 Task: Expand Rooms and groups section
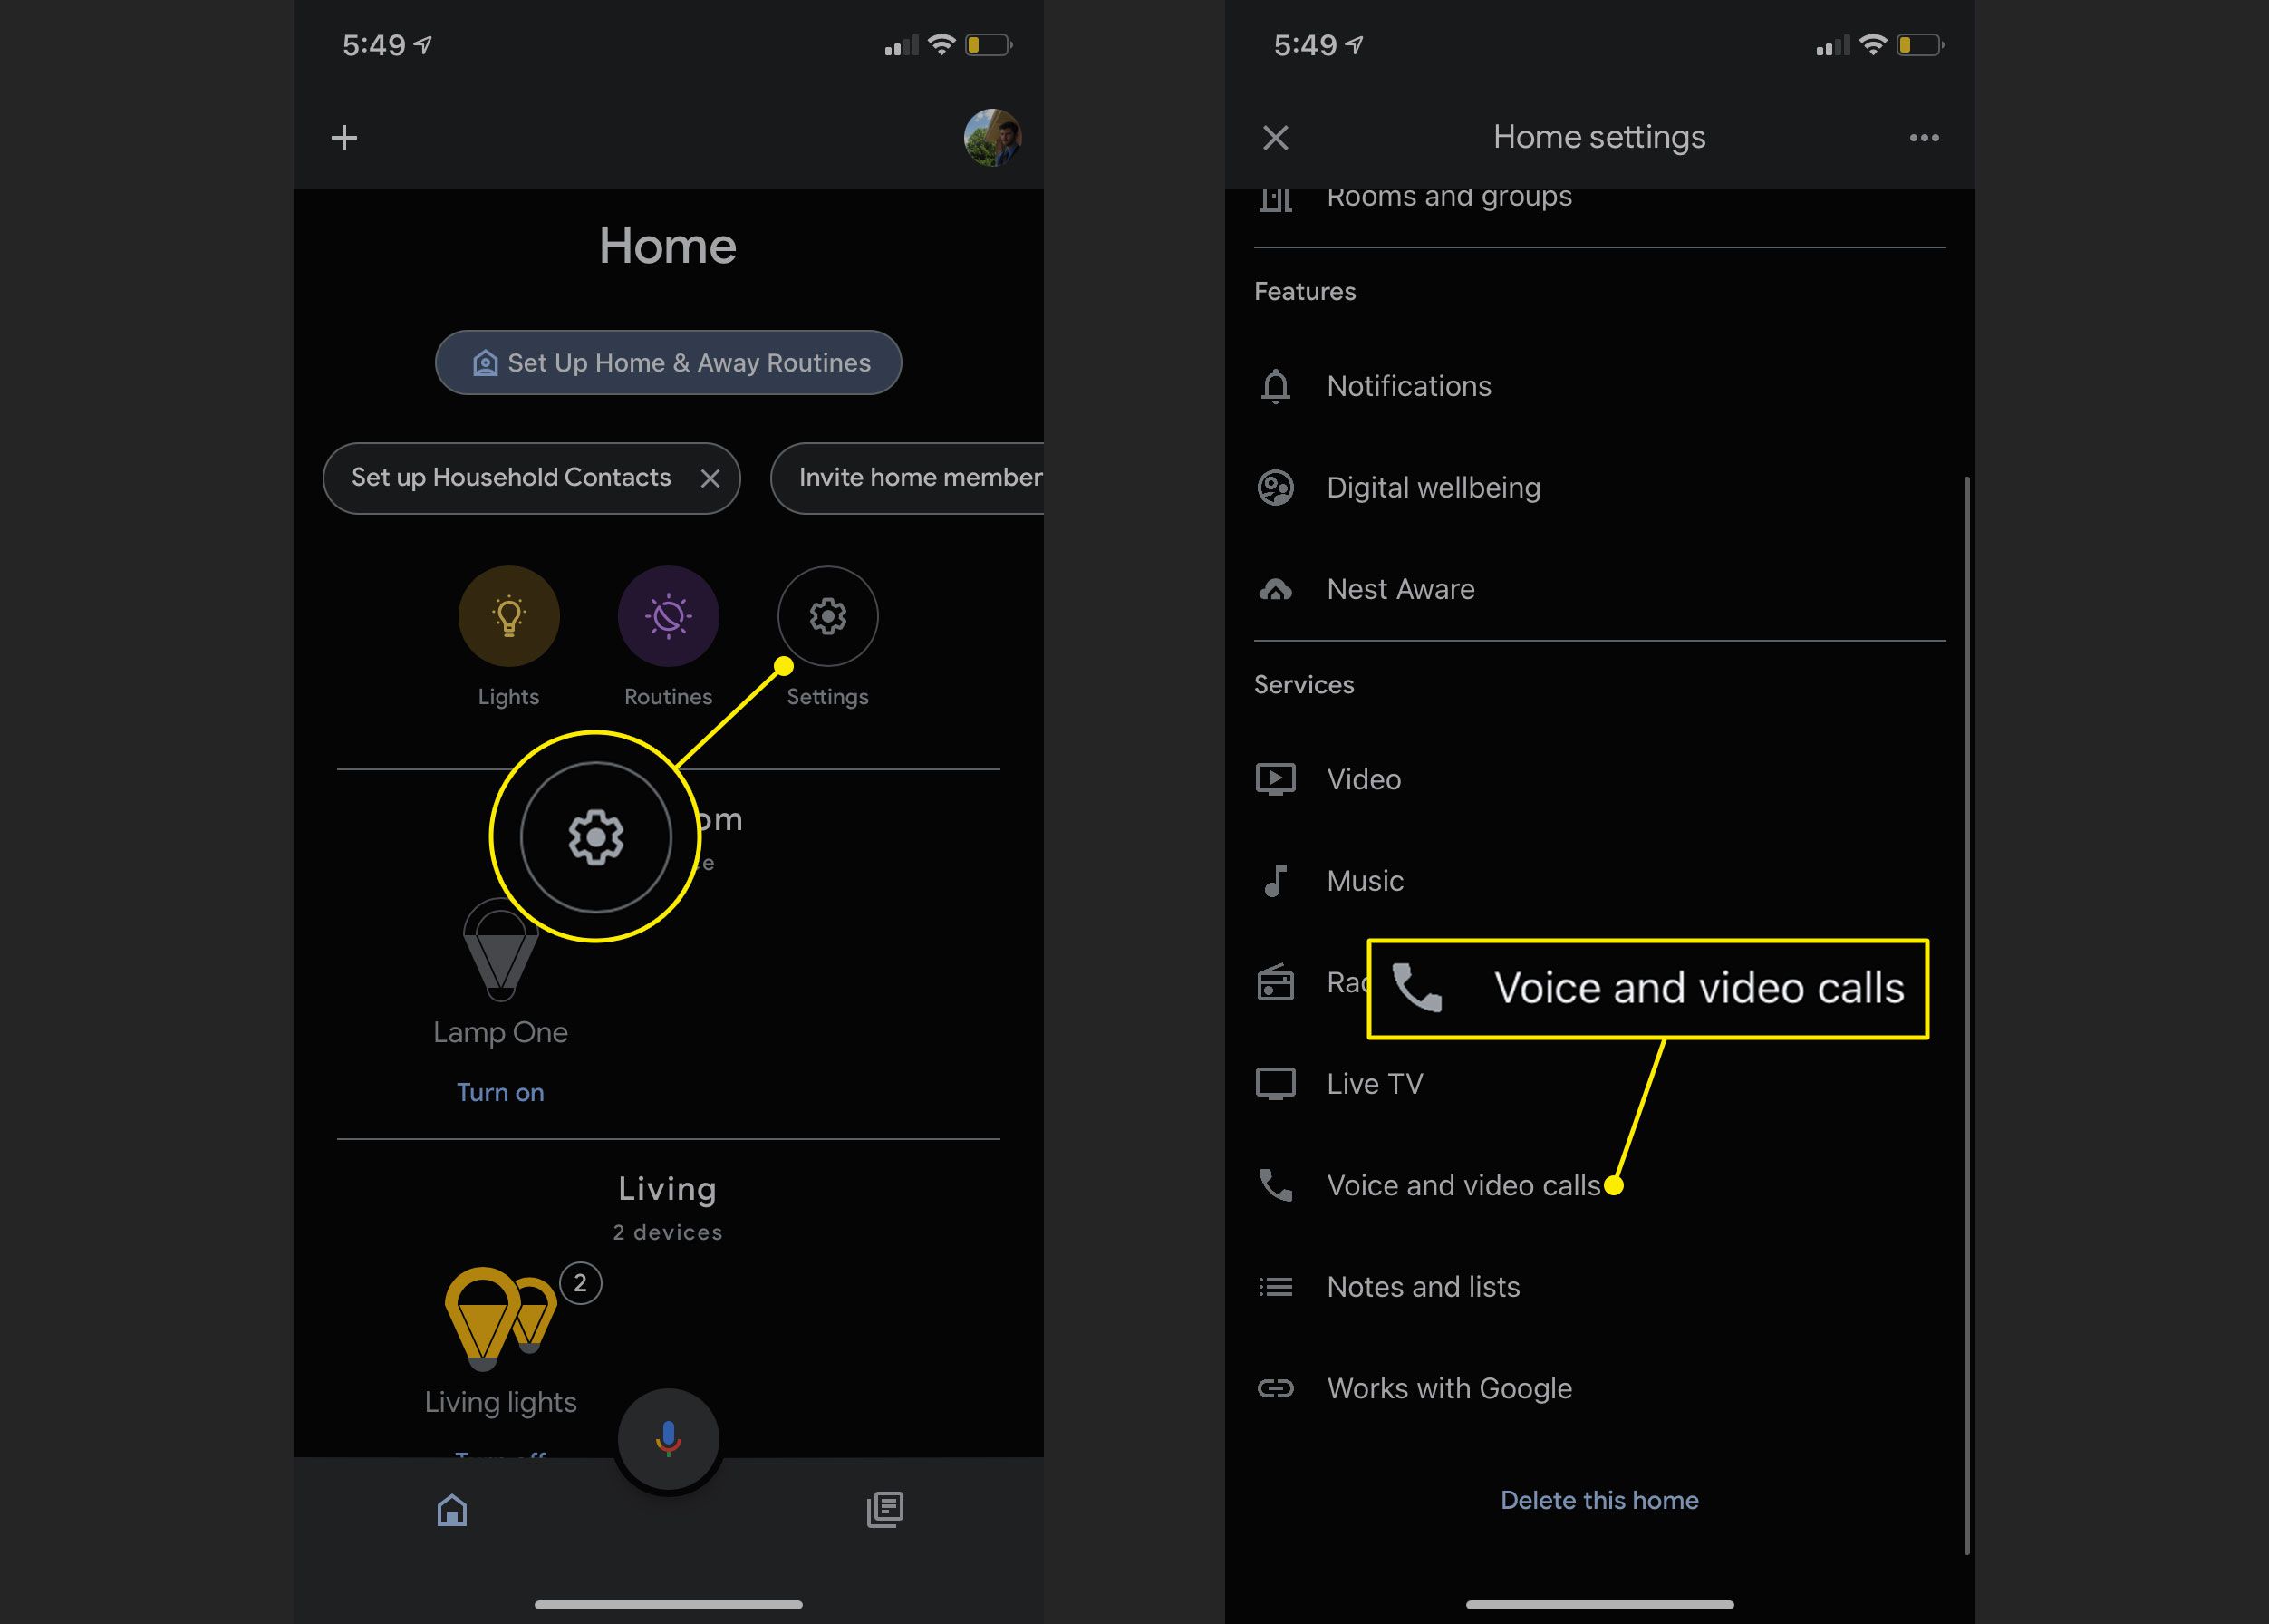(x=1448, y=195)
